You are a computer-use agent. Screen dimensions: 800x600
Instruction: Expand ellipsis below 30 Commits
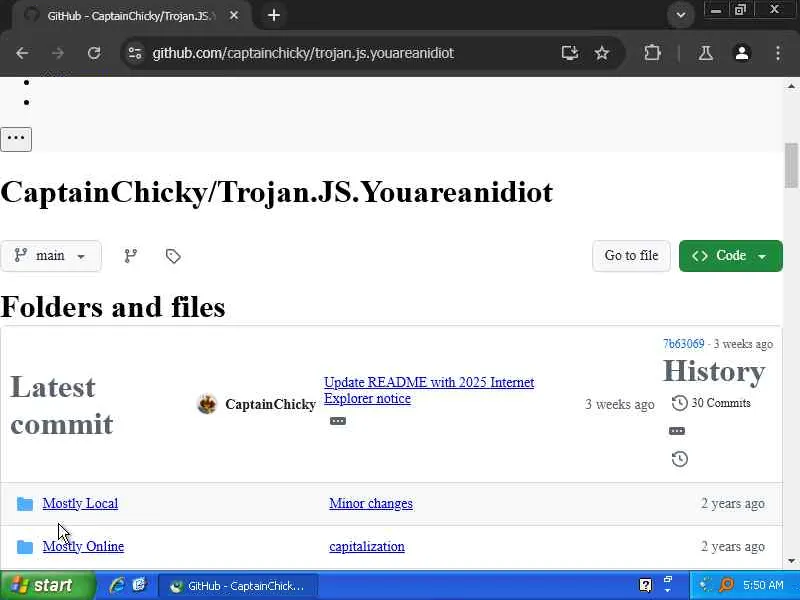pos(677,431)
